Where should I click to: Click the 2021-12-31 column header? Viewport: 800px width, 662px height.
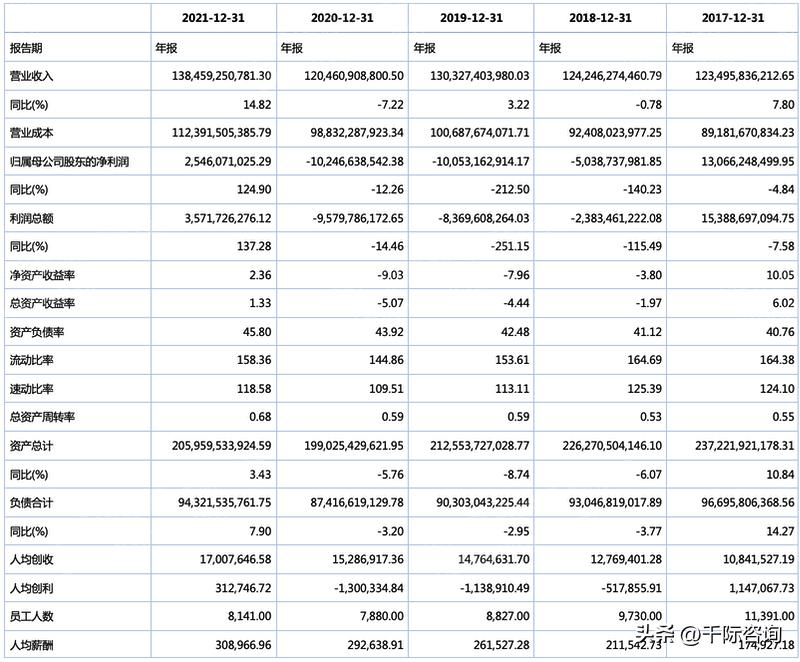(213, 18)
